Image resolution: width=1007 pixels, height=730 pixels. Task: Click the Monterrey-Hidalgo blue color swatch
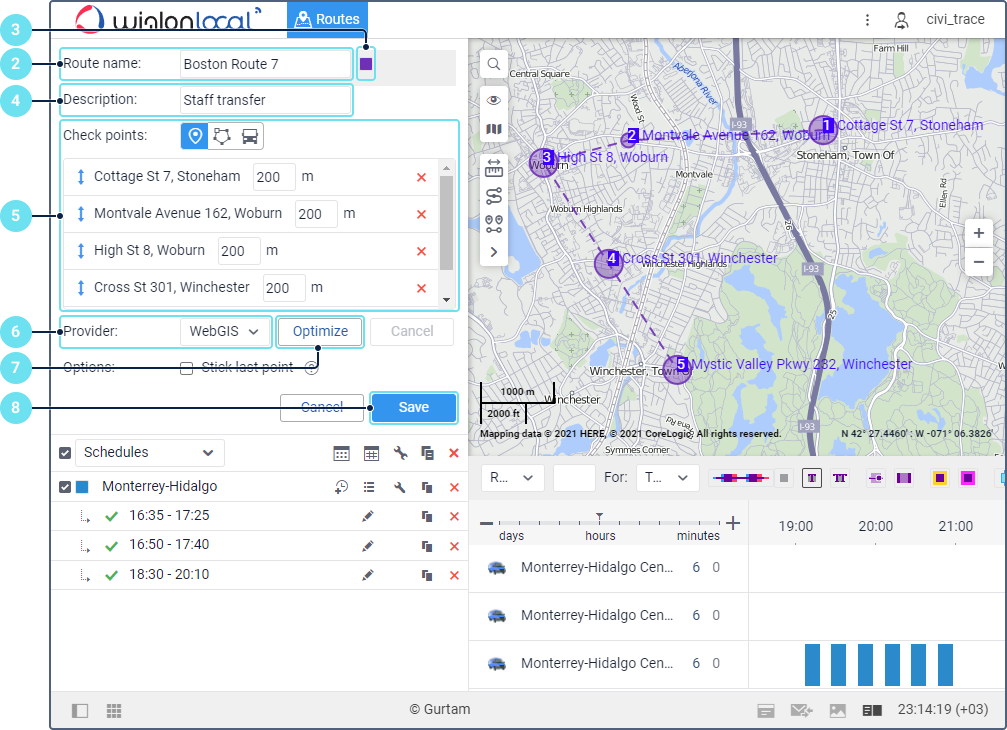click(x=82, y=487)
